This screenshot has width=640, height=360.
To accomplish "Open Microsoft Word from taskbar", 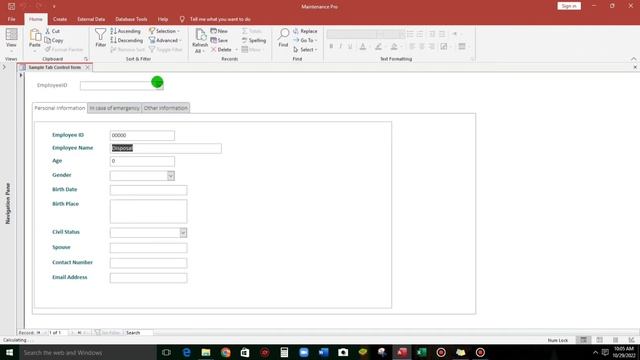I will coord(324,352).
